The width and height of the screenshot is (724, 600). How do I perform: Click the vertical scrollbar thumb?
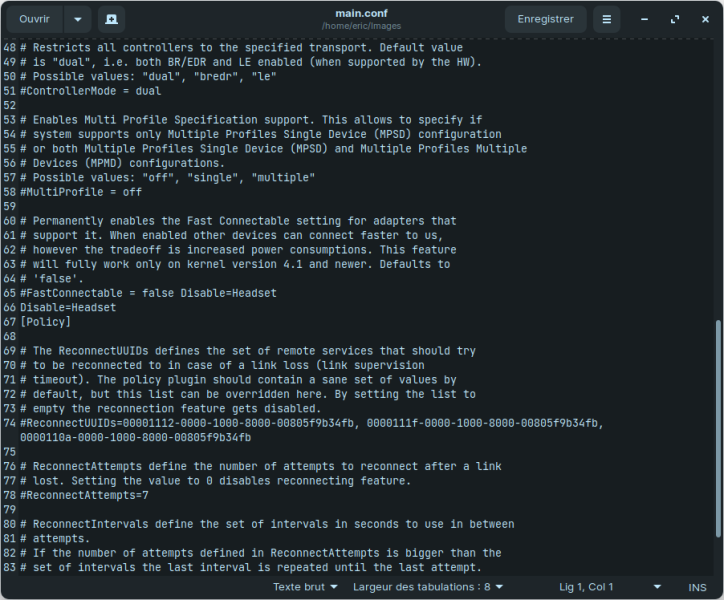point(718,429)
